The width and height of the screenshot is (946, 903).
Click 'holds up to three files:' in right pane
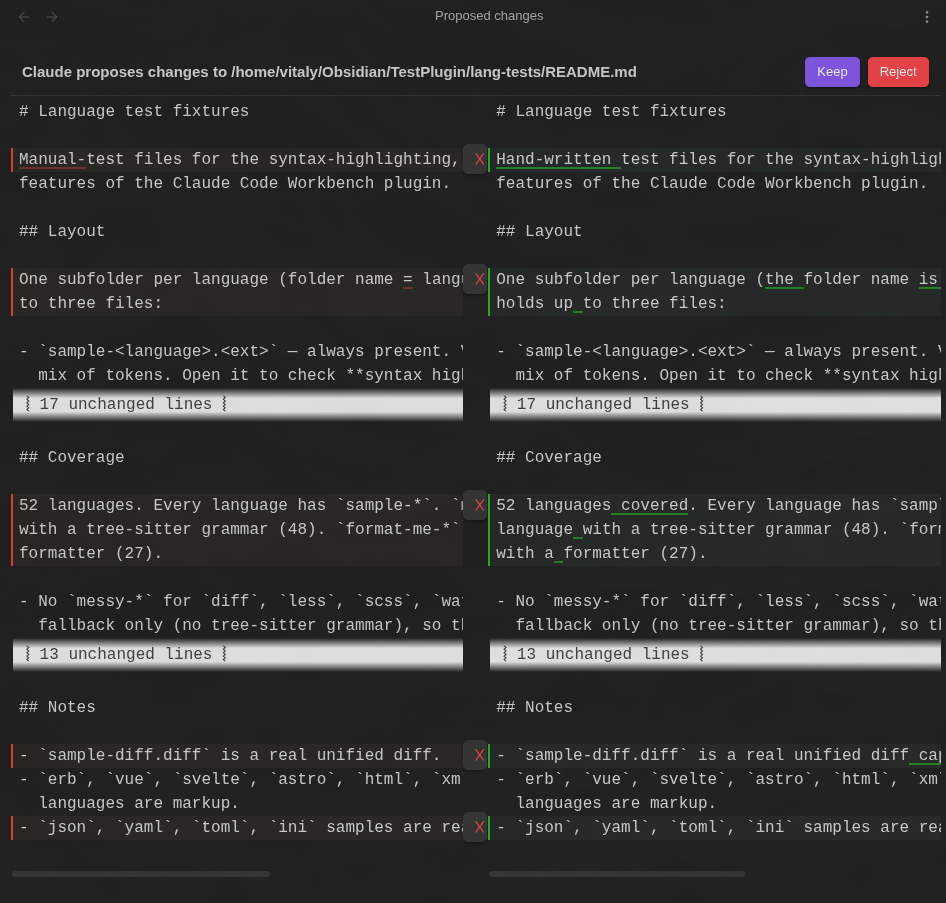click(611, 303)
